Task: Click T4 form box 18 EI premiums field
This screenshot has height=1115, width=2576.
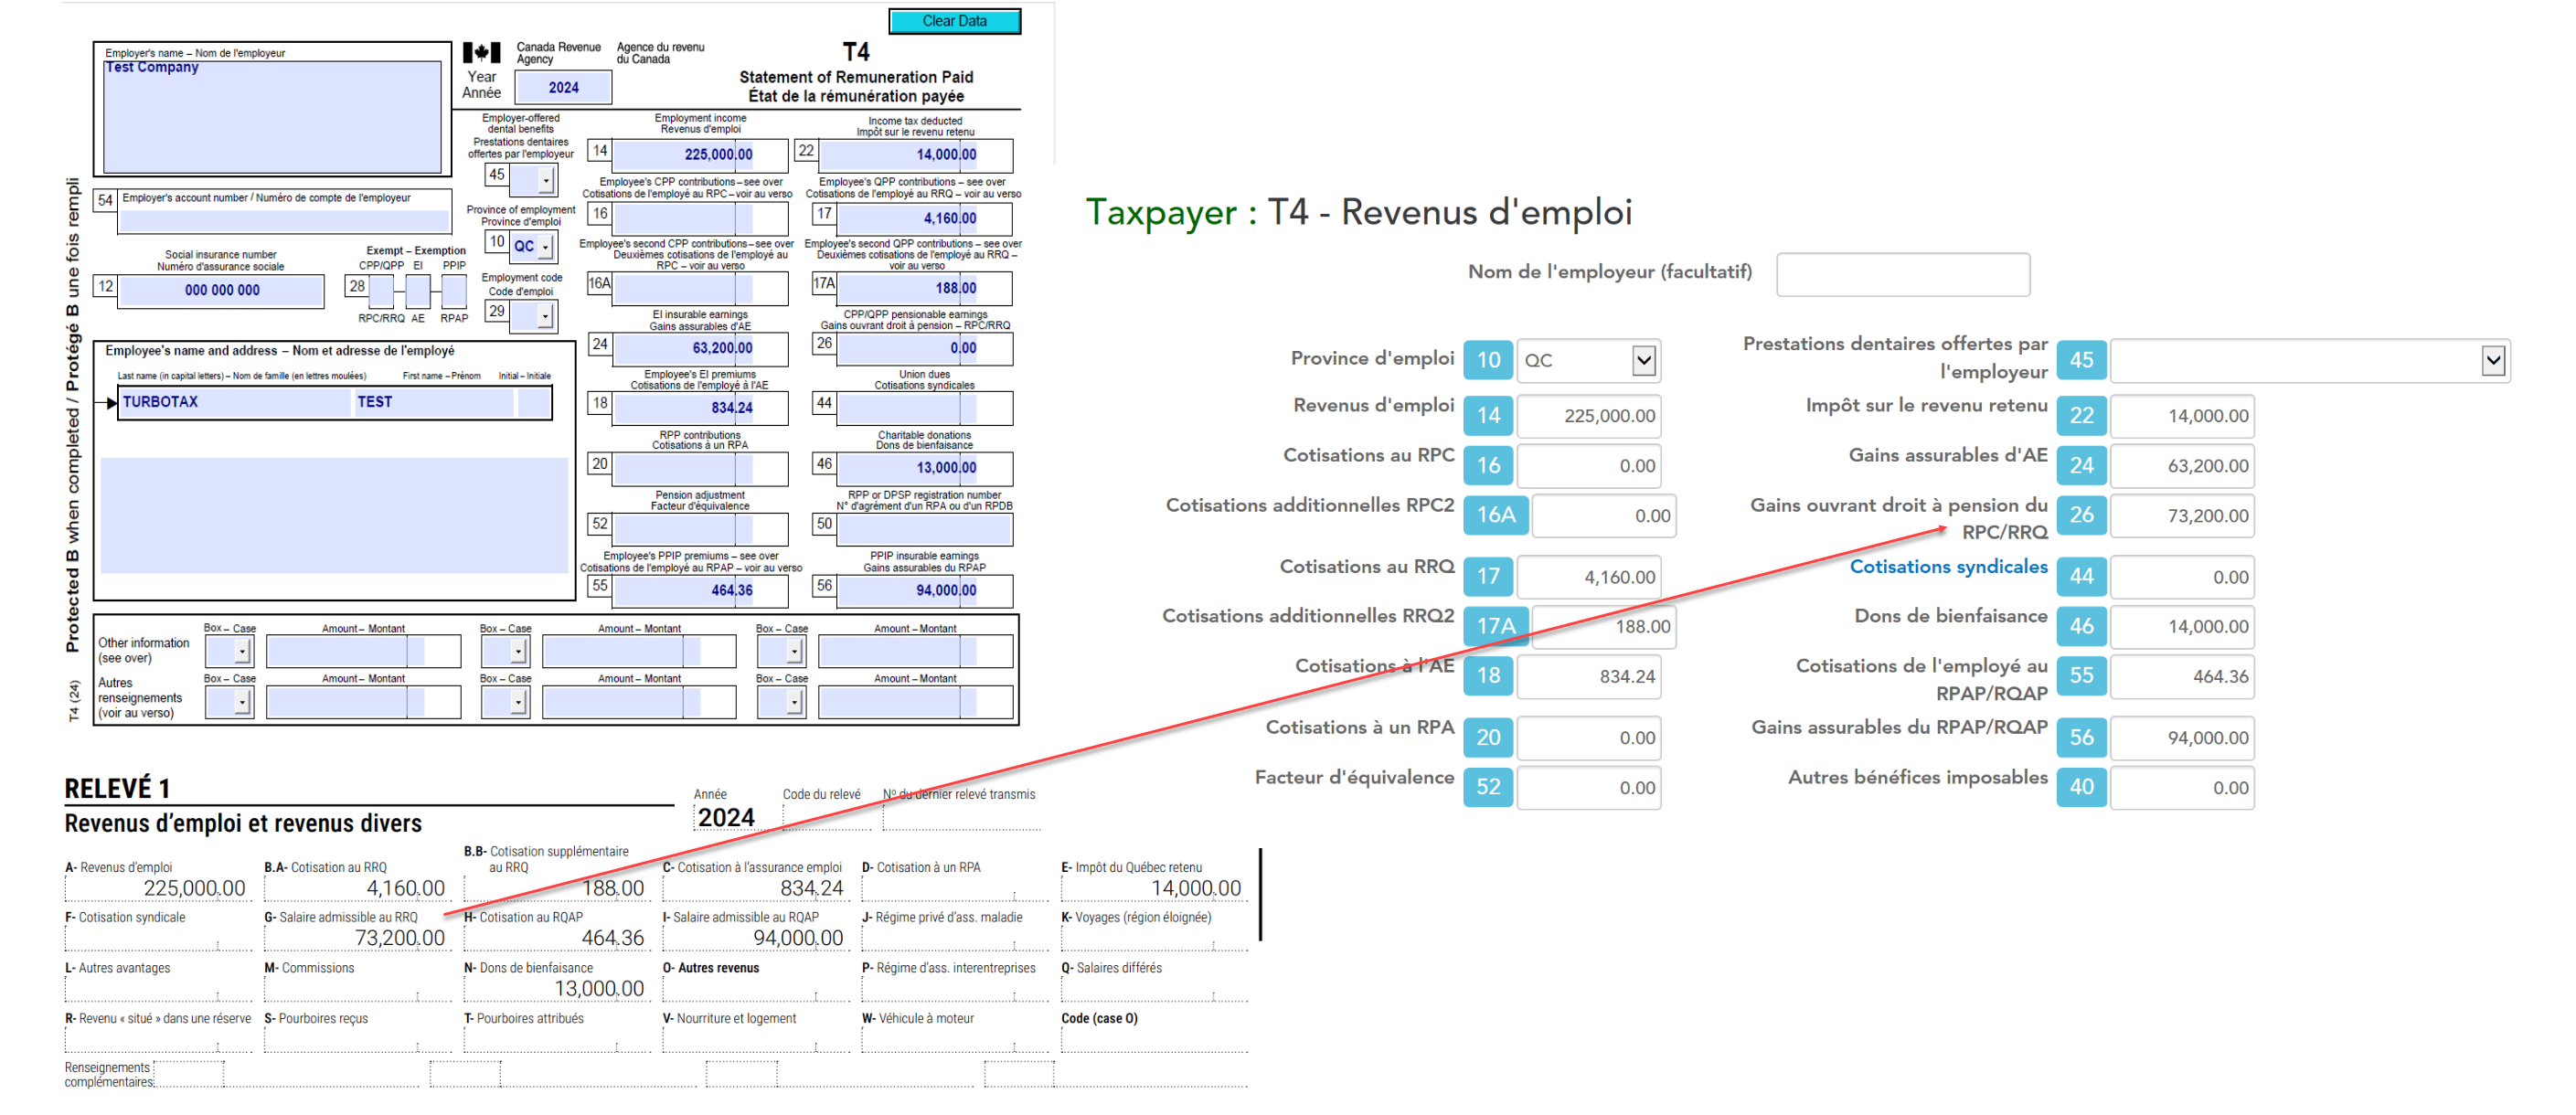Action: pyautogui.click(x=699, y=408)
